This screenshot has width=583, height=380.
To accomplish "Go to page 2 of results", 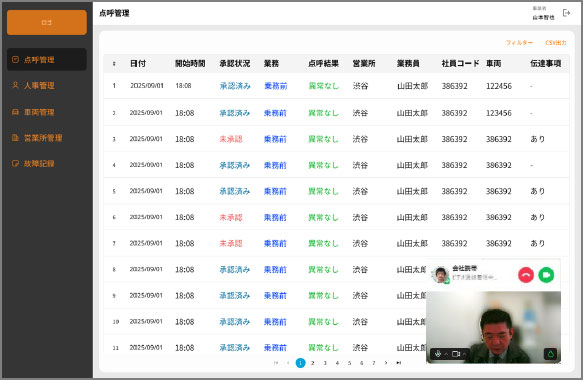I will (x=313, y=363).
